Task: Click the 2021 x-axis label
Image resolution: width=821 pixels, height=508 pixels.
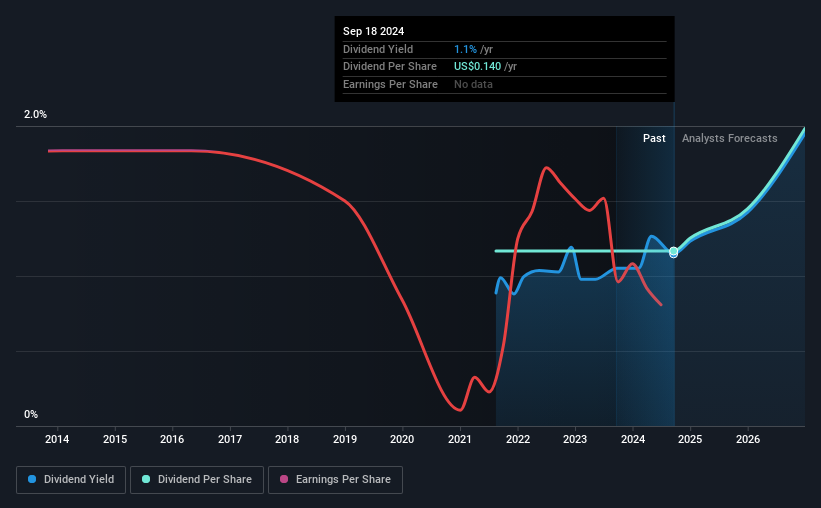Action: (460, 439)
